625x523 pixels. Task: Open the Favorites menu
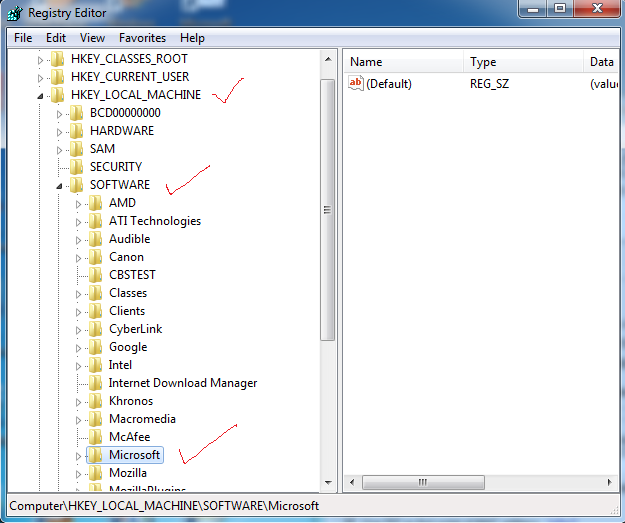click(x=142, y=38)
